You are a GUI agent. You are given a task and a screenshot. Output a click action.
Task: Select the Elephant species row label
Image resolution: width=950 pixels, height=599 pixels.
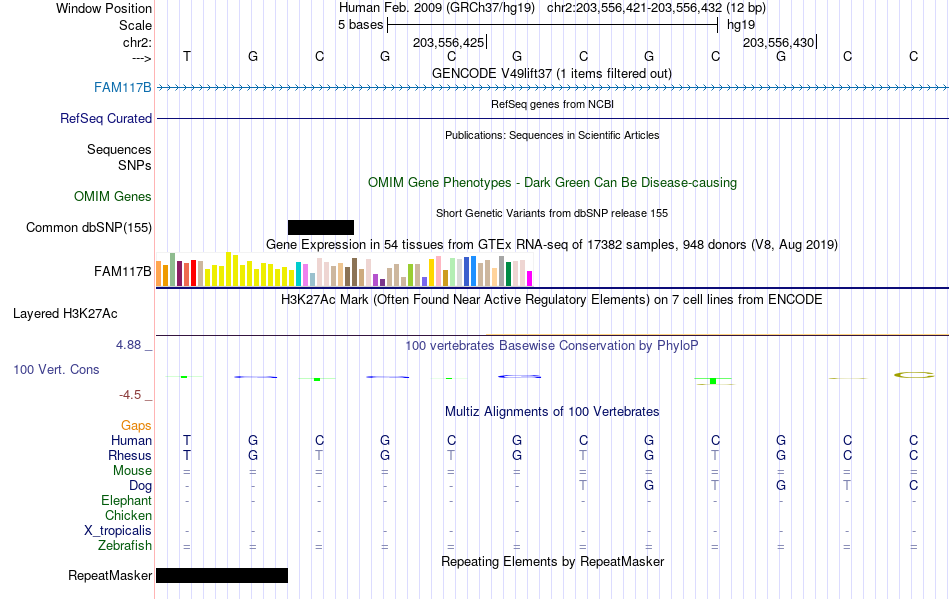pyautogui.click(x=127, y=500)
